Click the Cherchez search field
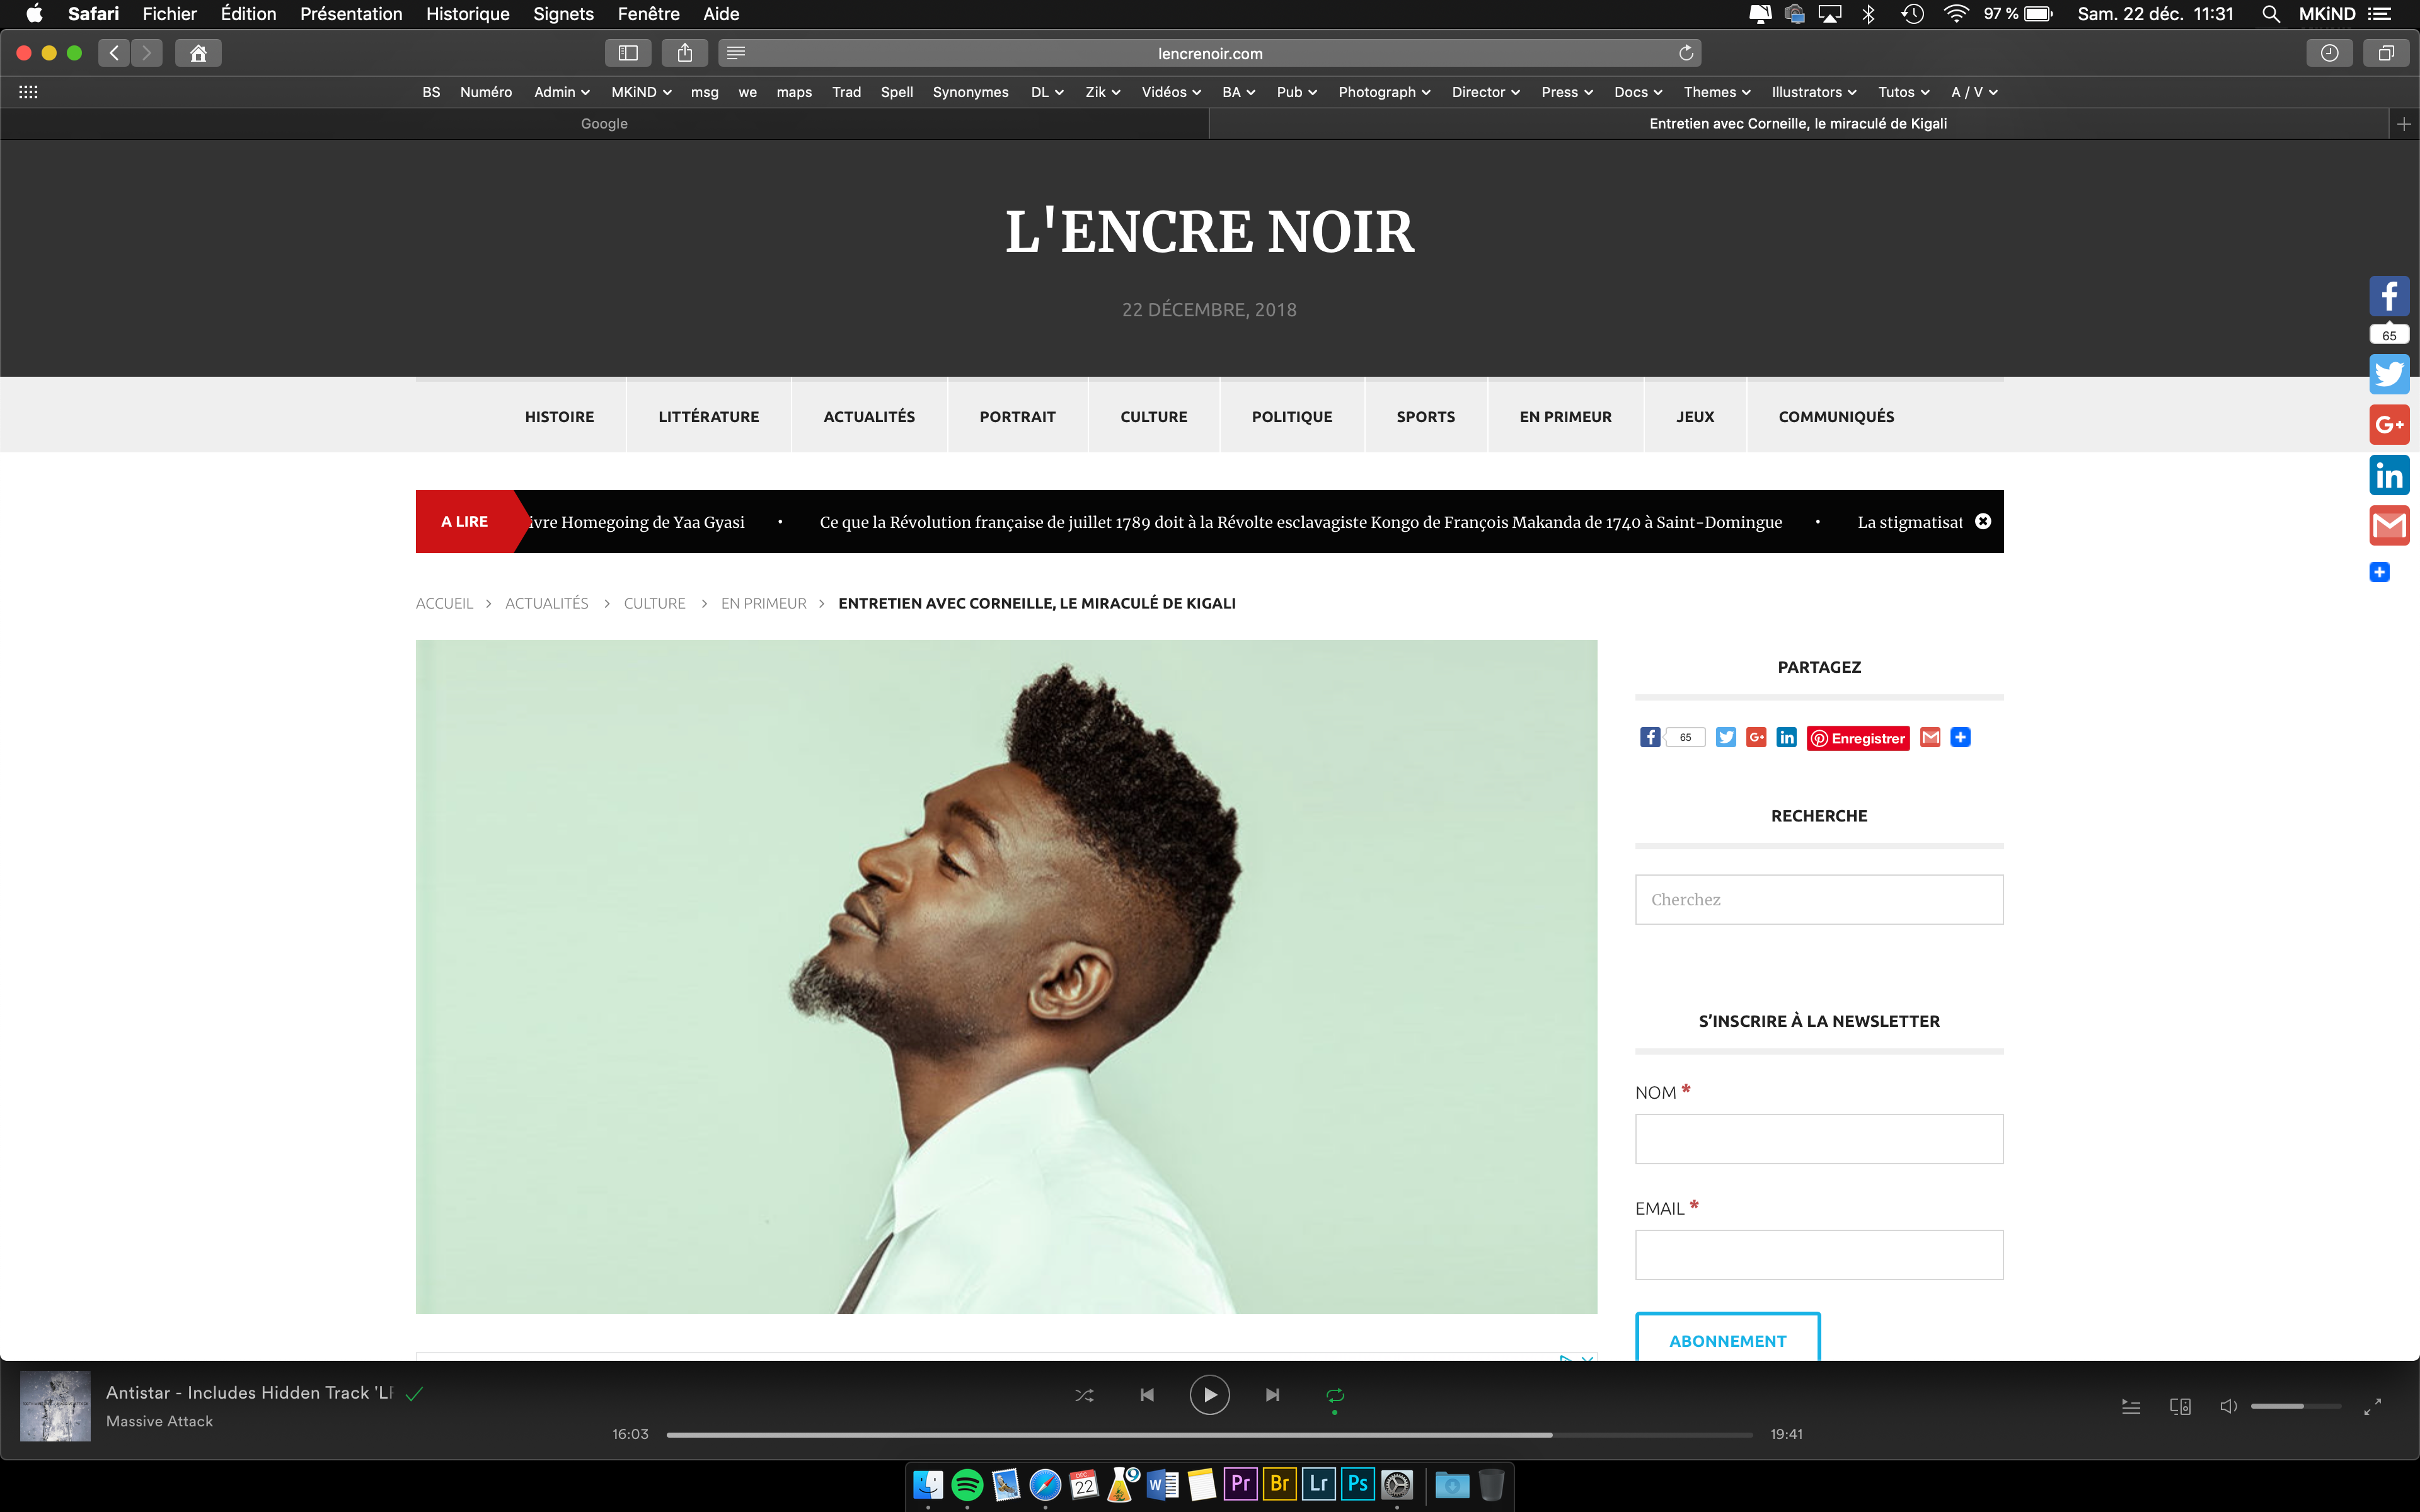Image resolution: width=2420 pixels, height=1512 pixels. (1818, 900)
